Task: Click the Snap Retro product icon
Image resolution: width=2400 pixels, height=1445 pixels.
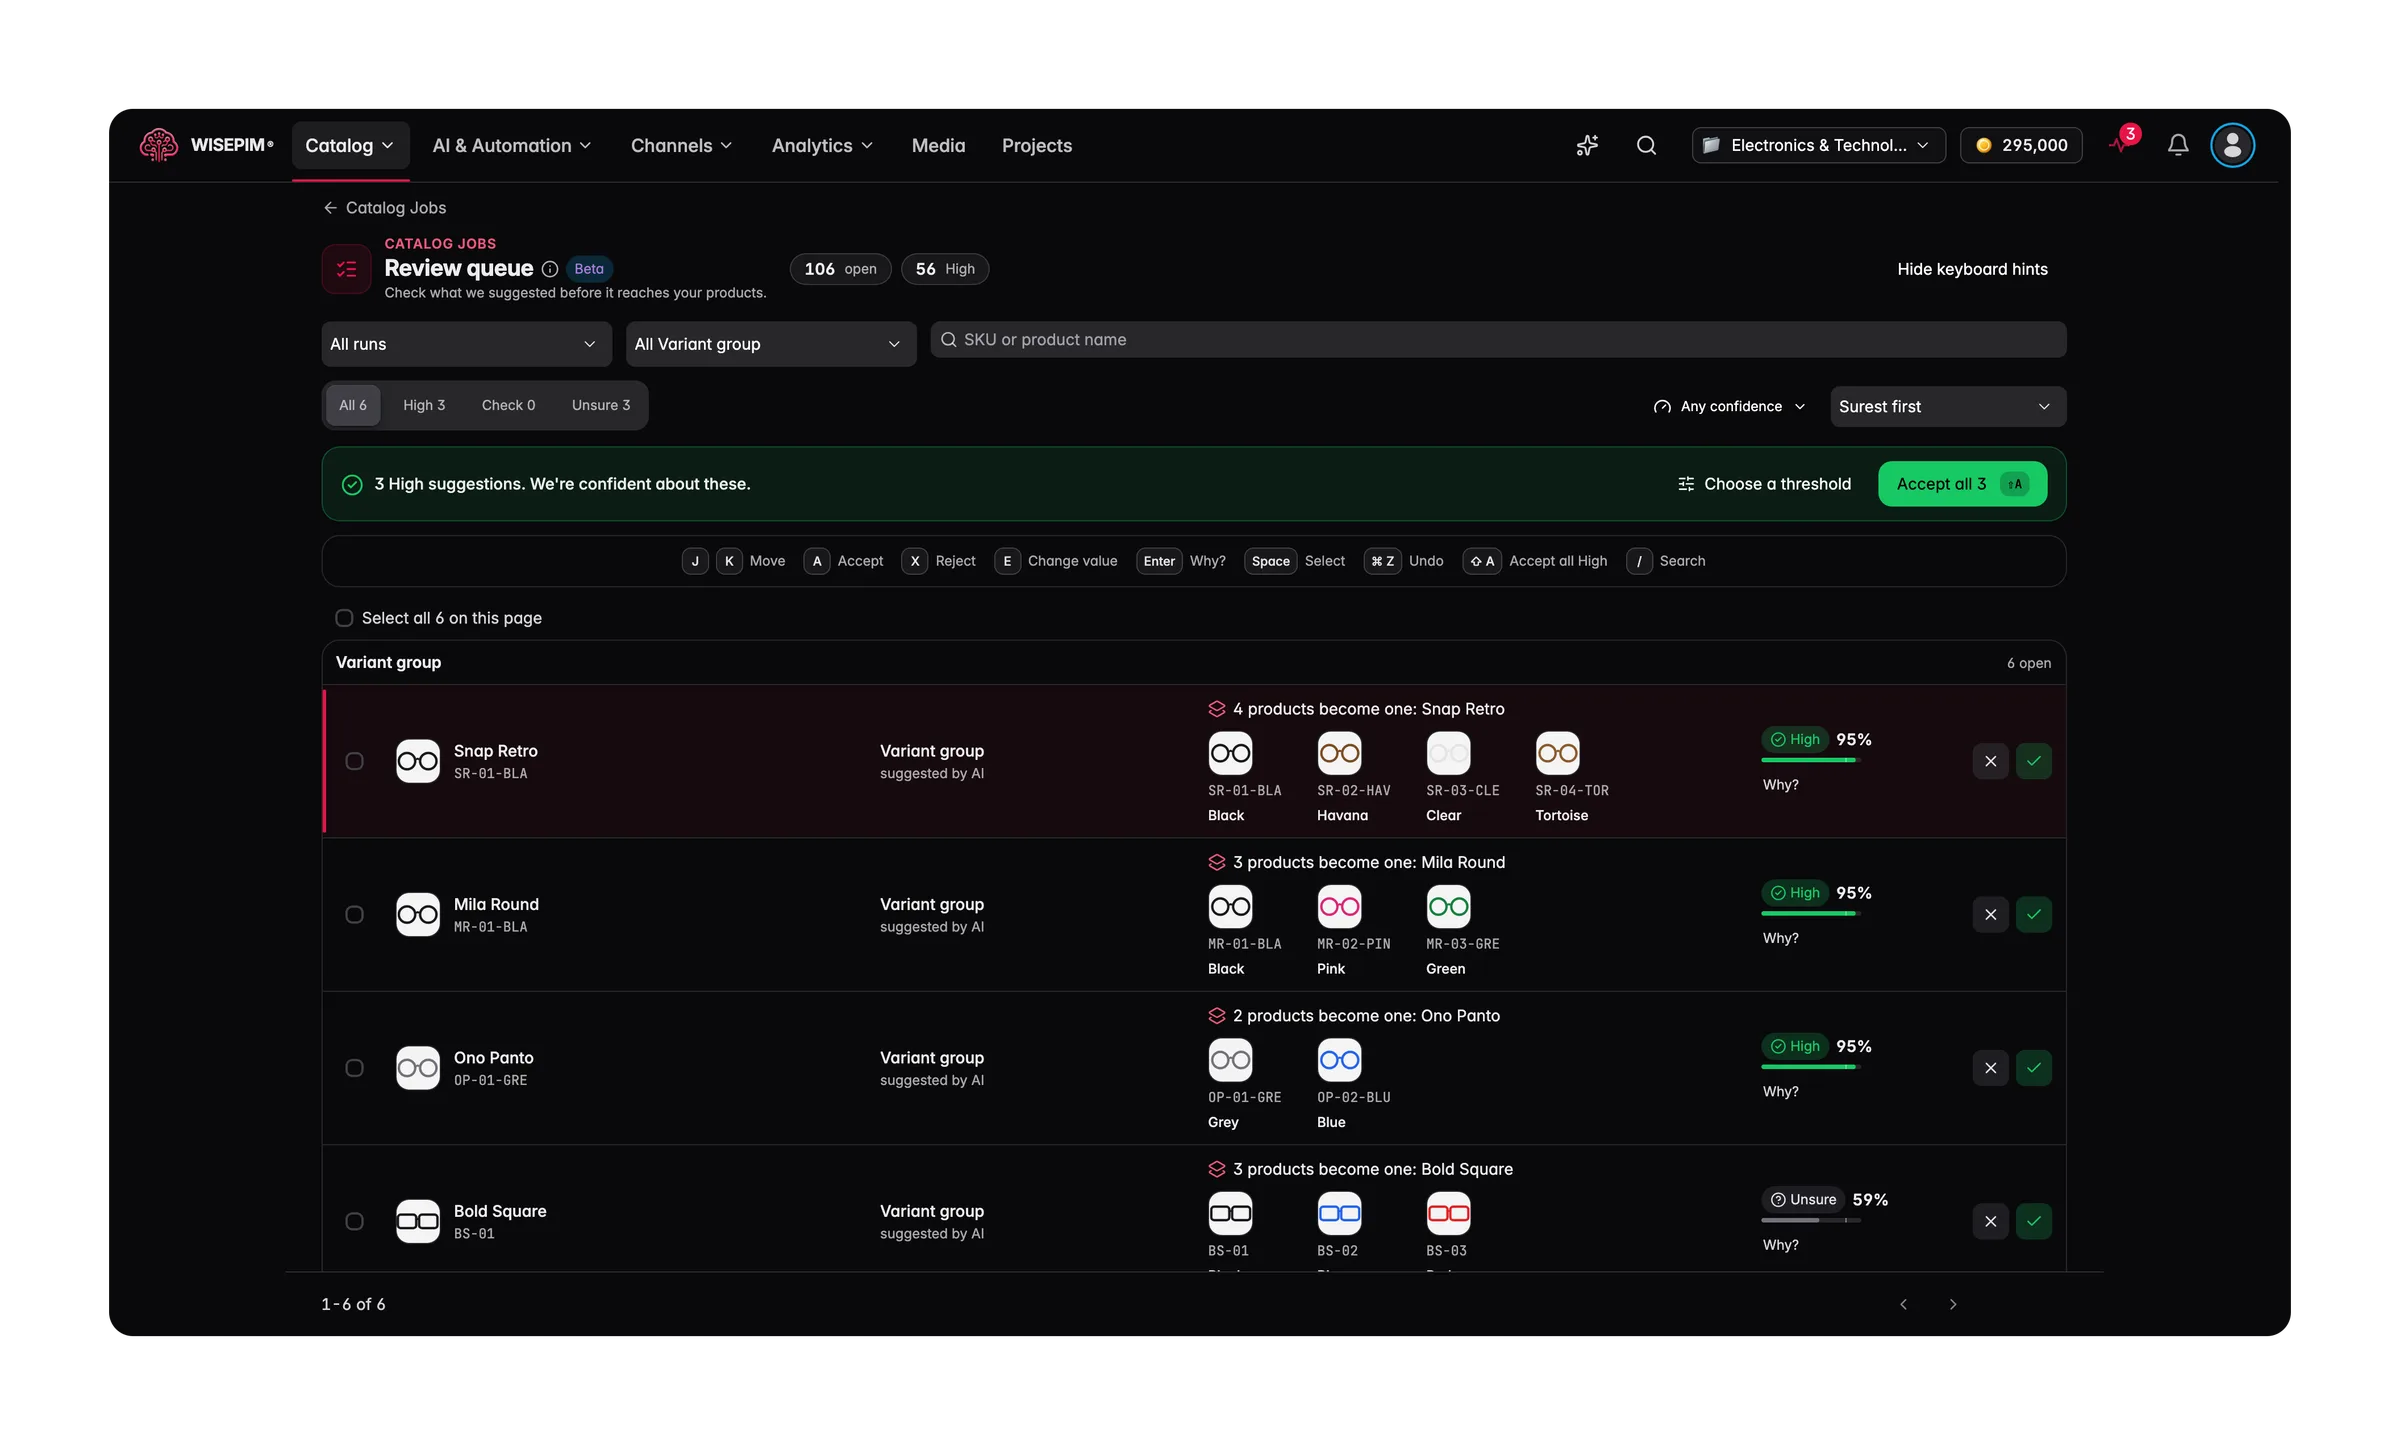Action: [x=418, y=761]
